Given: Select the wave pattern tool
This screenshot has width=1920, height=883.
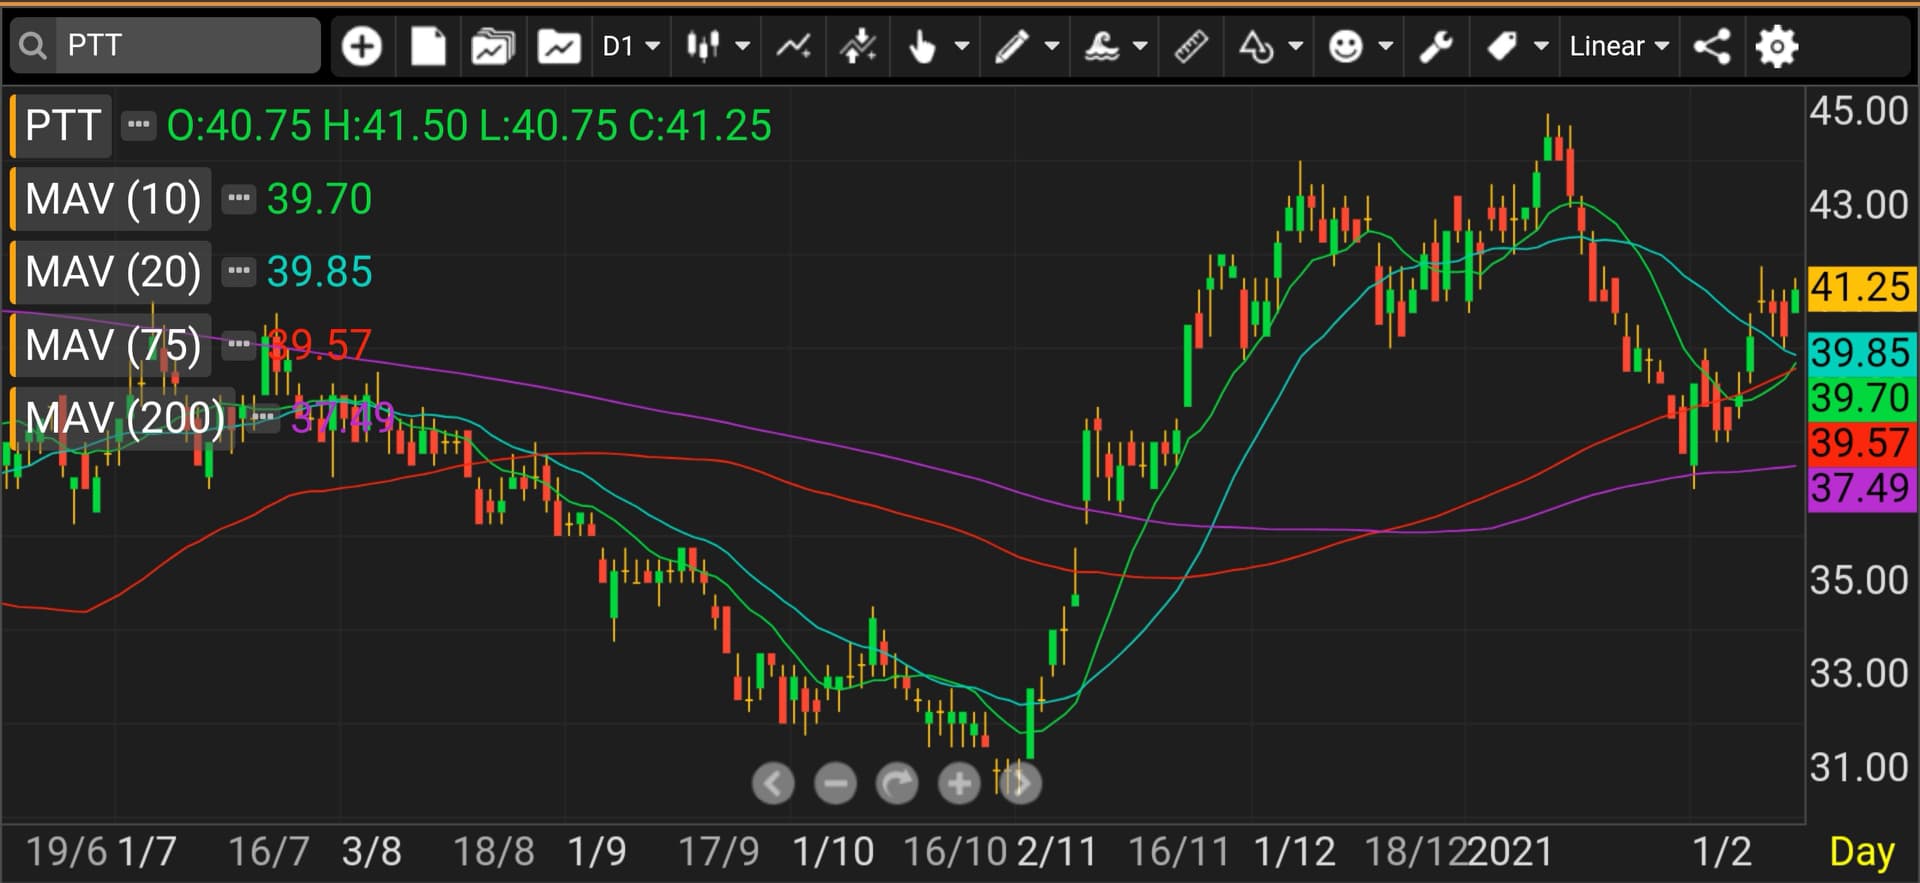Looking at the screenshot, I should point(1101,46).
